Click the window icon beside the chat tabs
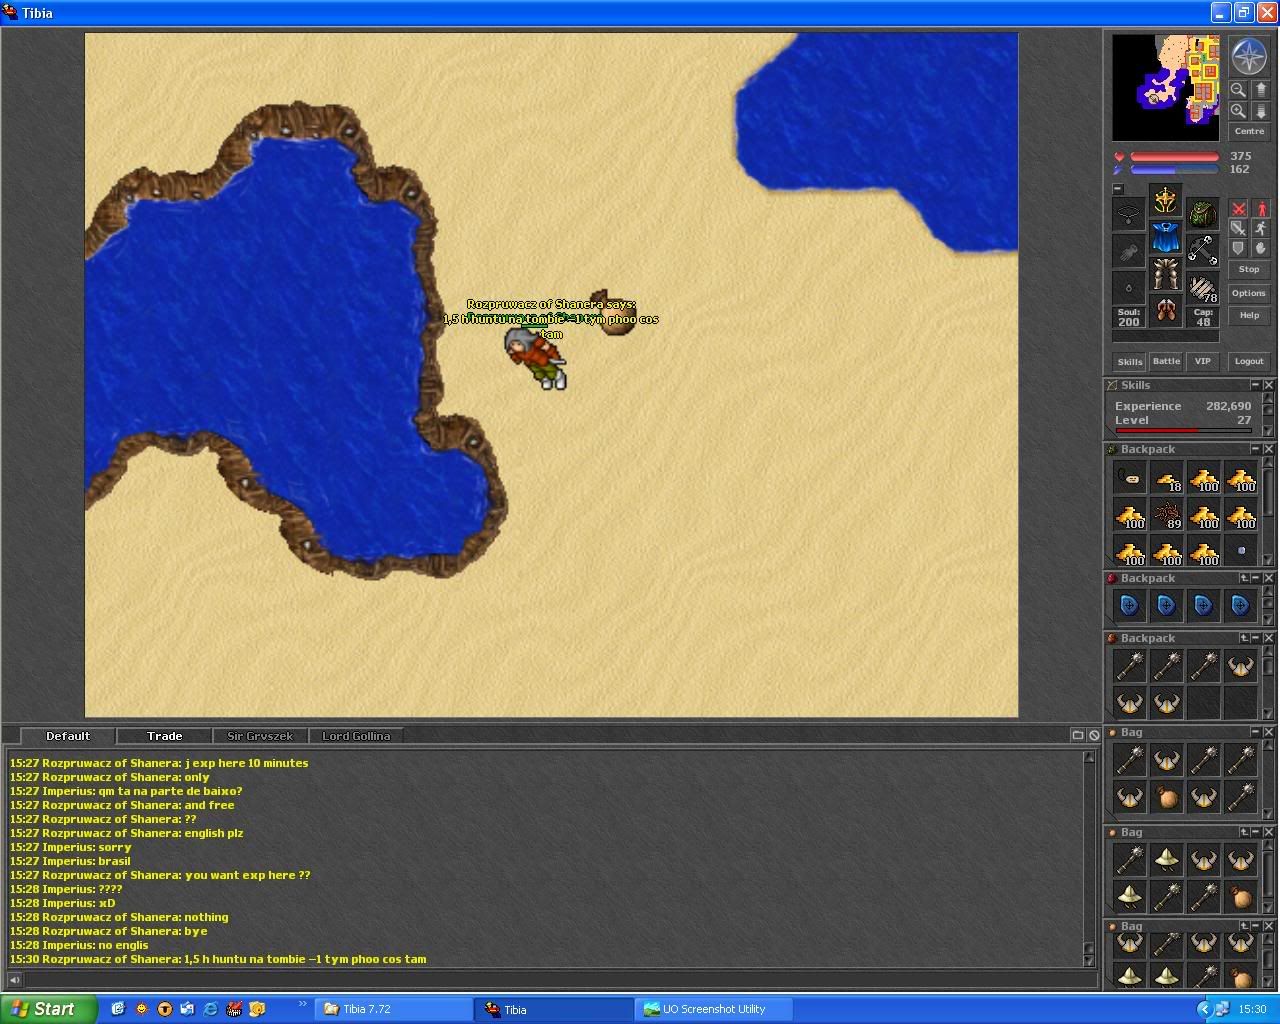This screenshot has height=1024, width=1280. (1078, 735)
